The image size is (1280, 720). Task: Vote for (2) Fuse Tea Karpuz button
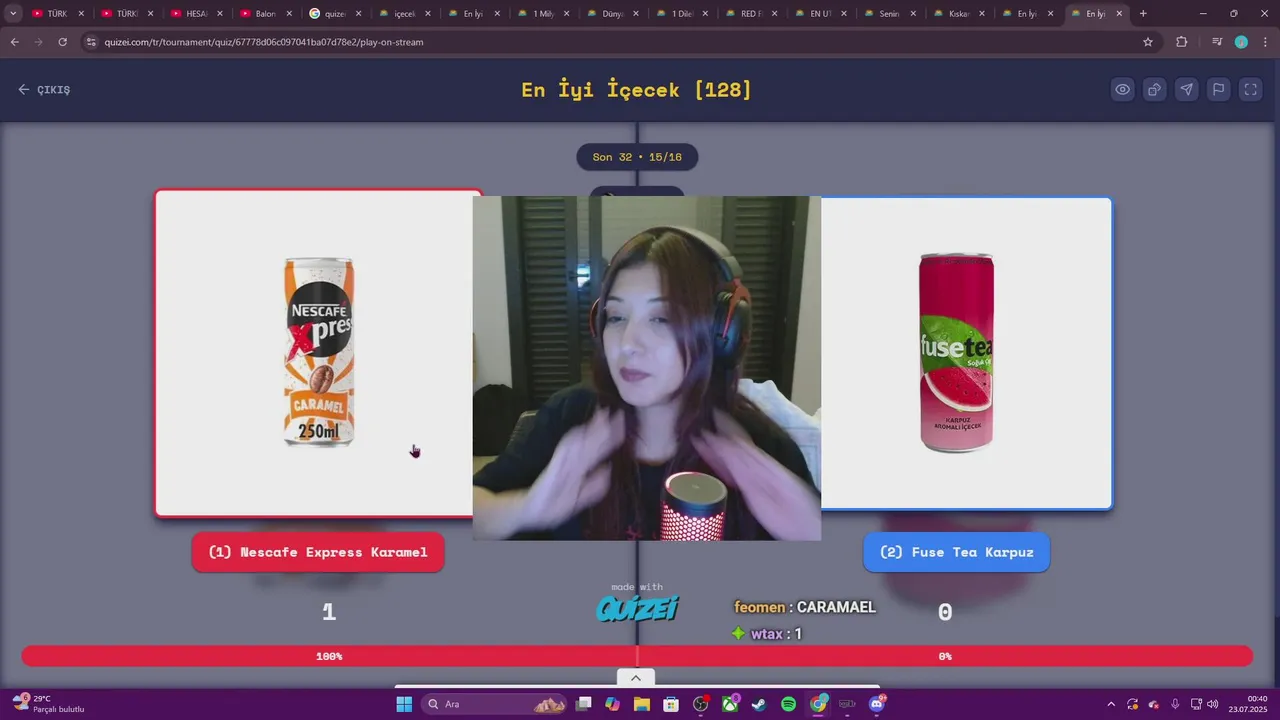pyautogui.click(x=957, y=552)
